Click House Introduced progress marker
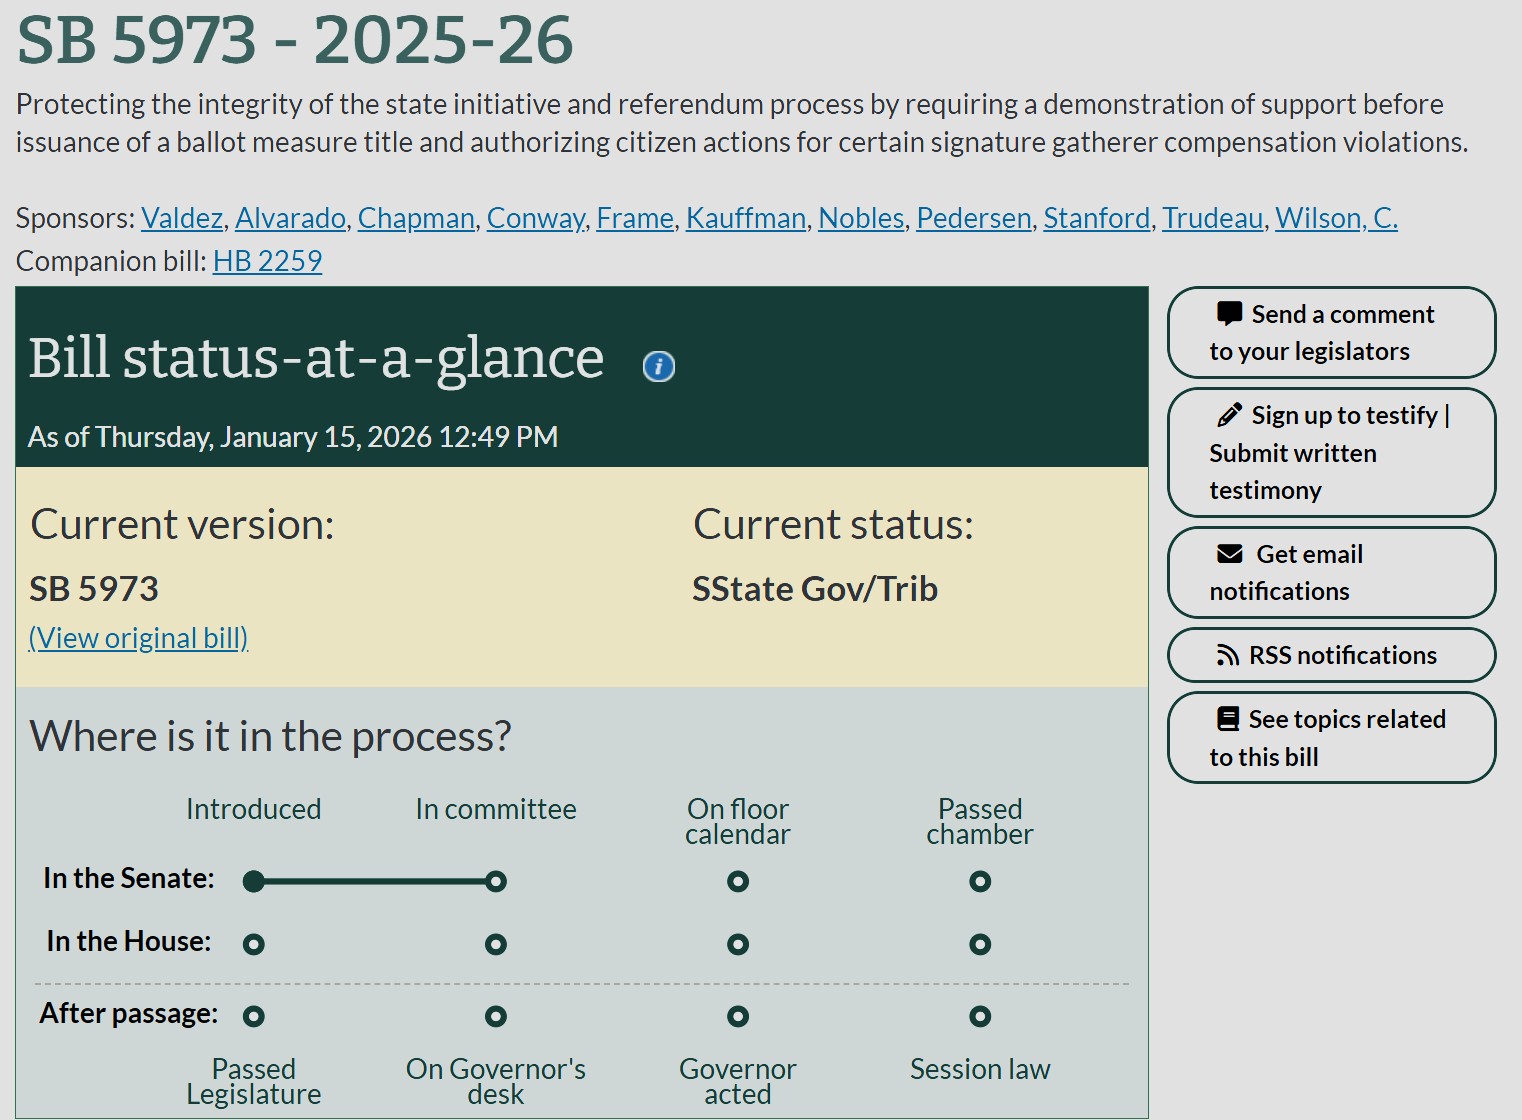 point(254,944)
